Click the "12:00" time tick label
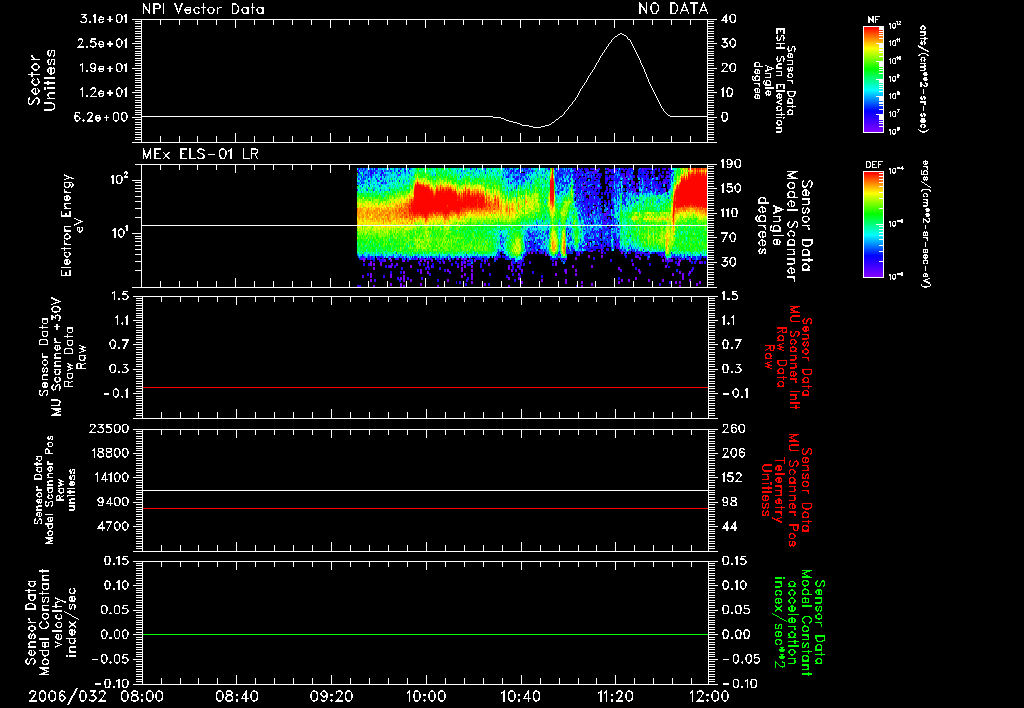 [709, 696]
